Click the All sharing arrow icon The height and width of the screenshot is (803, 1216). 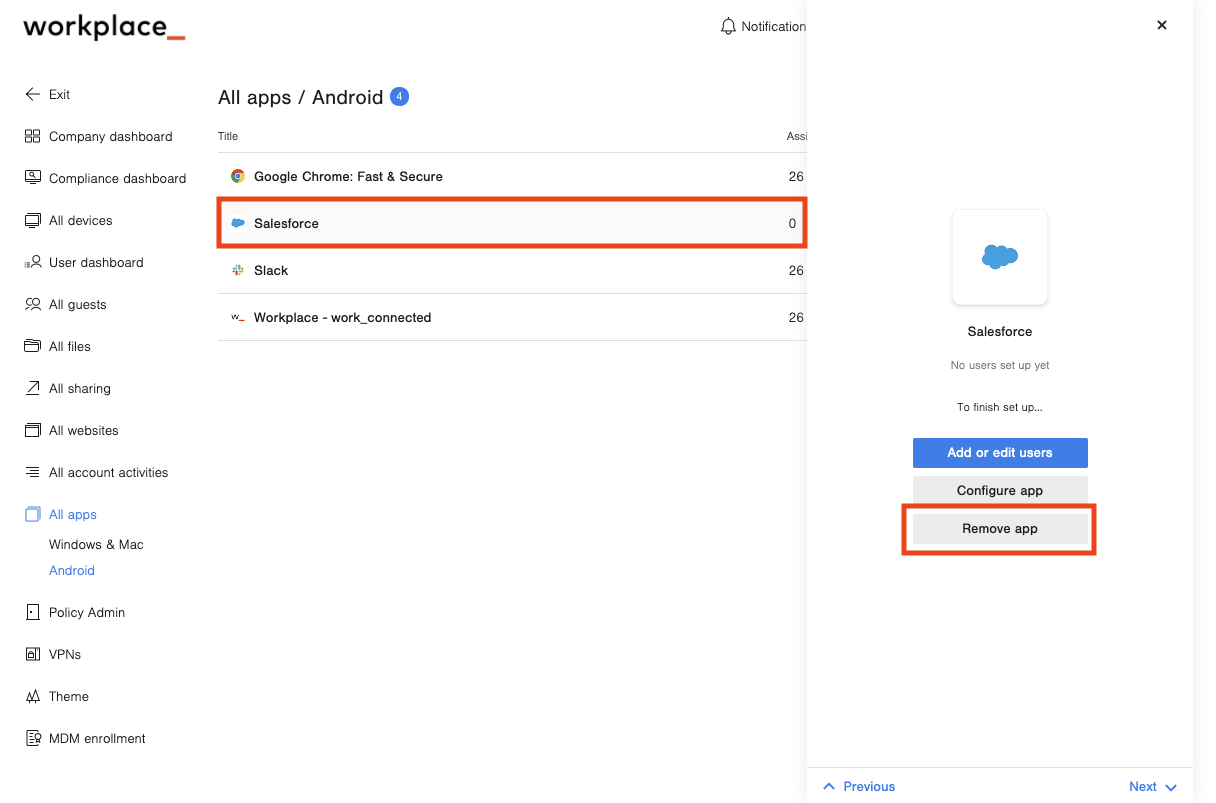32,388
